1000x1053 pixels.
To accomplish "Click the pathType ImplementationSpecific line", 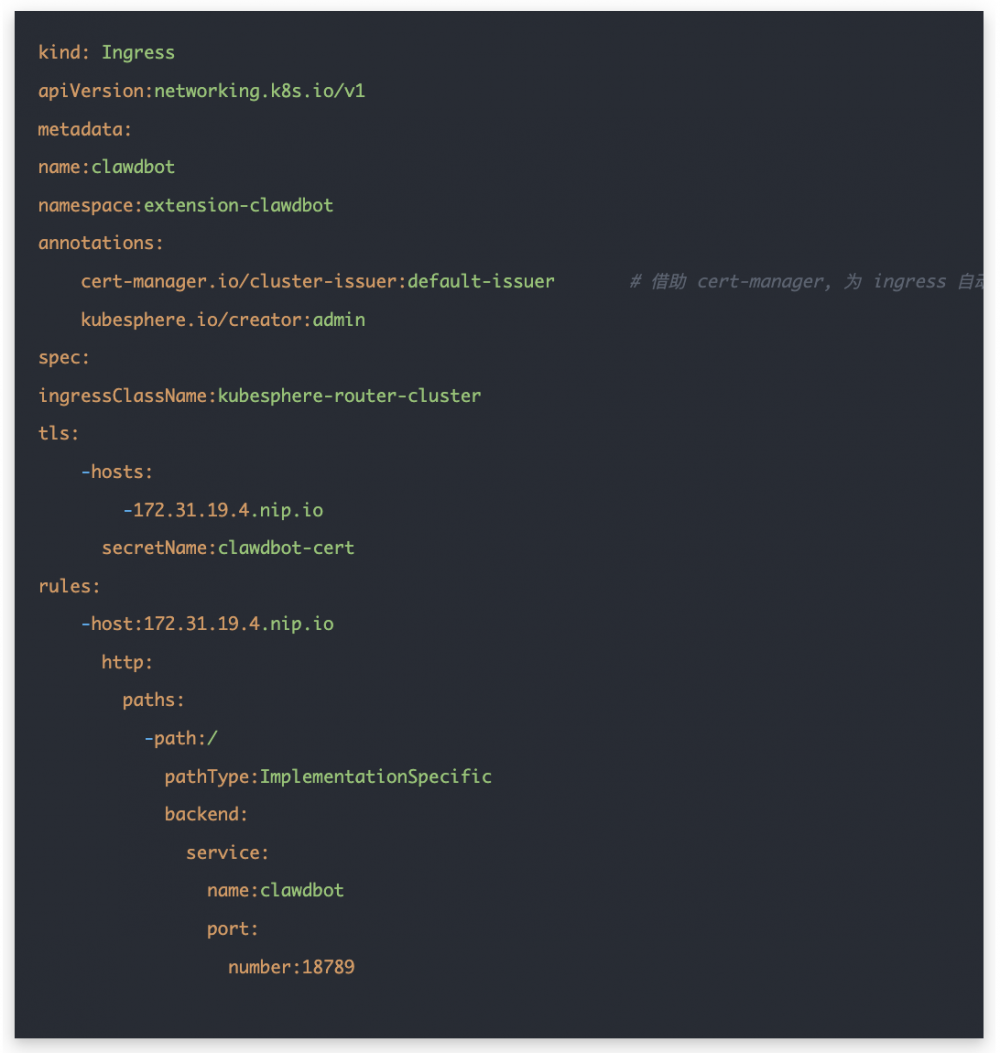I will click(328, 776).
